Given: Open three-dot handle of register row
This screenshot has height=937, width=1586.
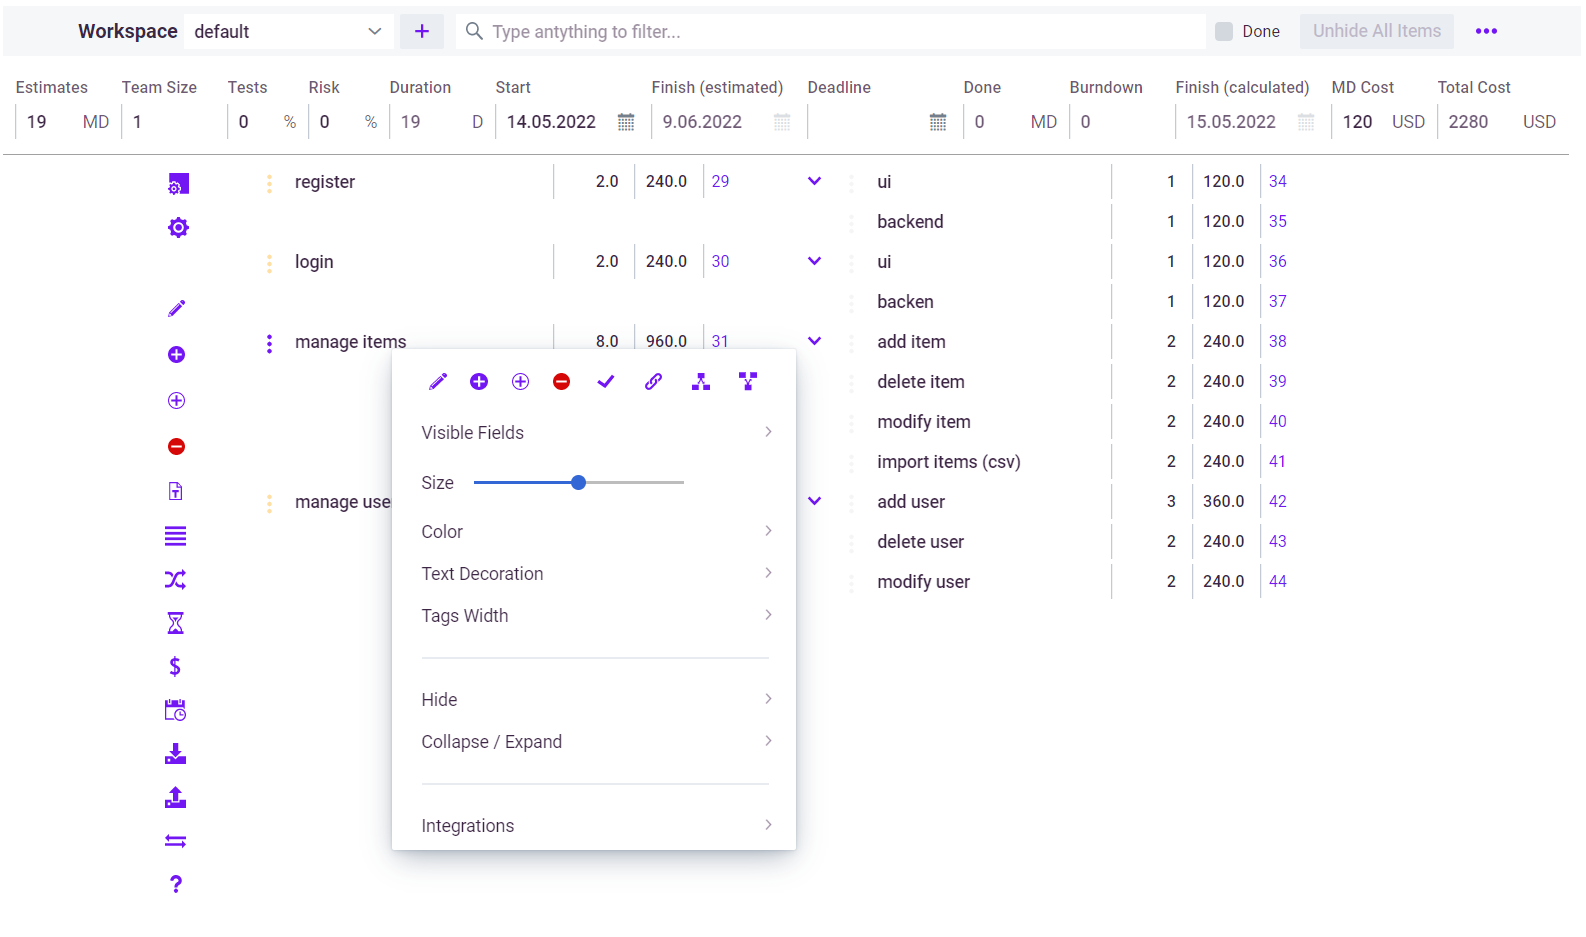Looking at the screenshot, I should (x=269, y=184).
